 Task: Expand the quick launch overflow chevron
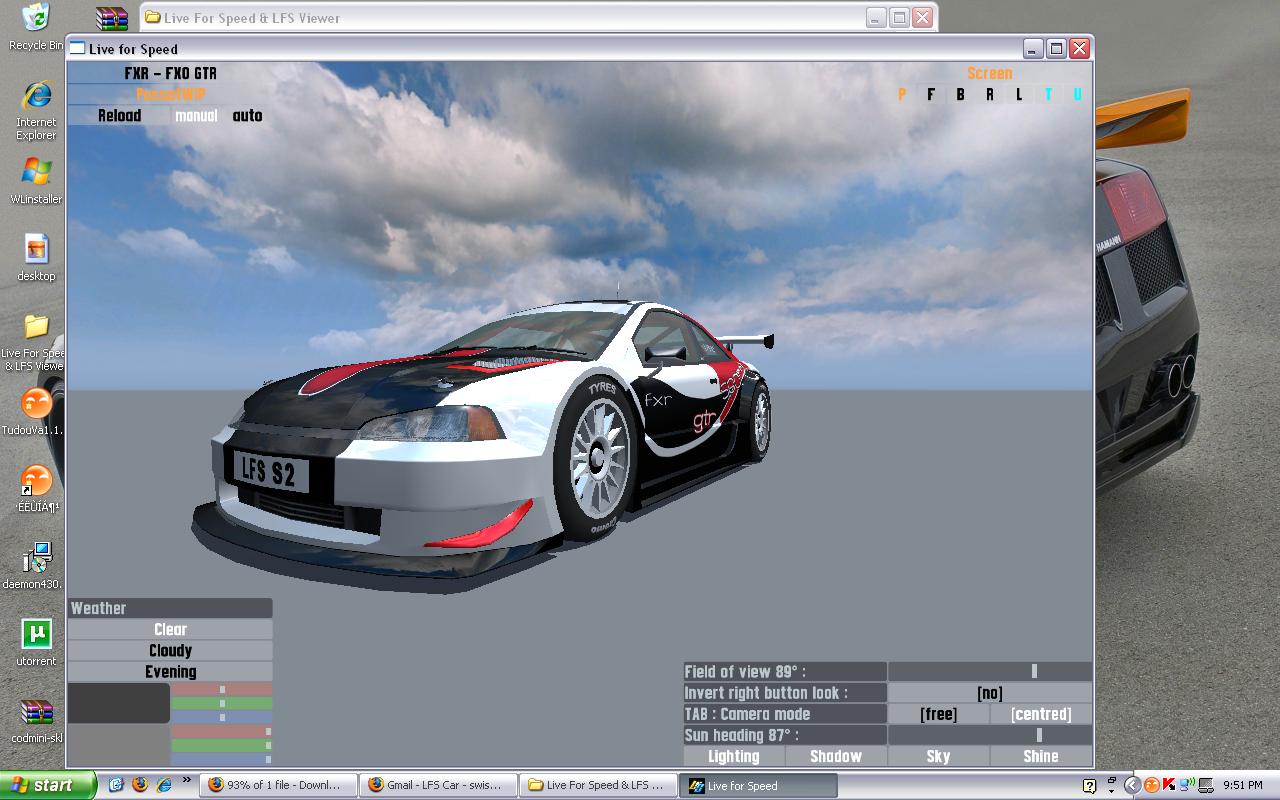186,781
